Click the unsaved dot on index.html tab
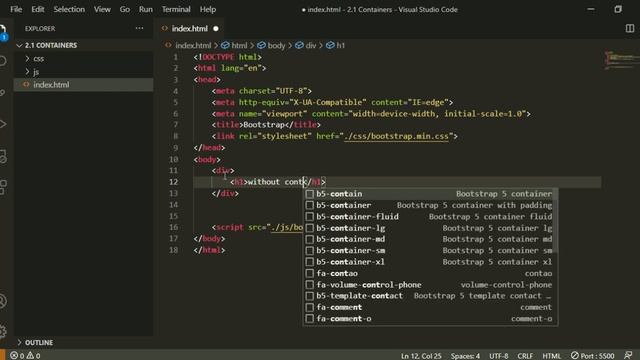 click(216, 29)
